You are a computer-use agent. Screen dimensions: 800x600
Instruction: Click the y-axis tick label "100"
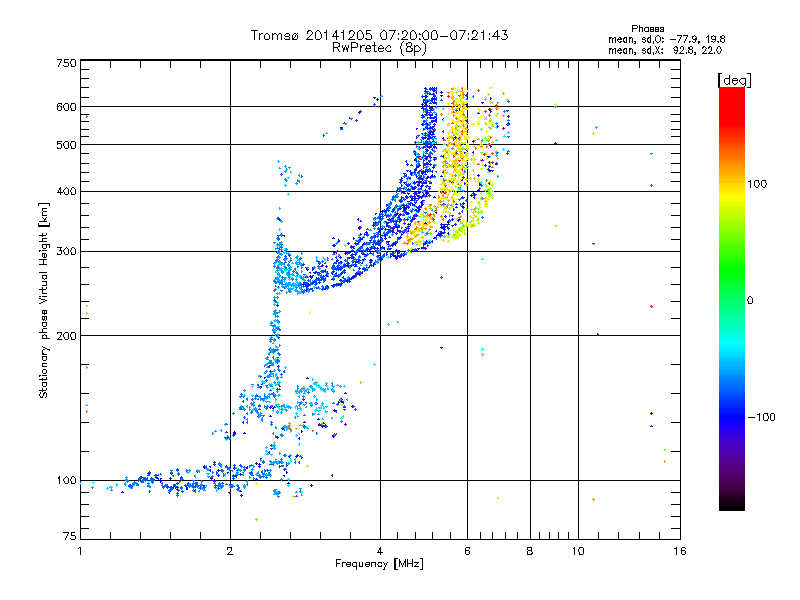click(x=66, y=481)
